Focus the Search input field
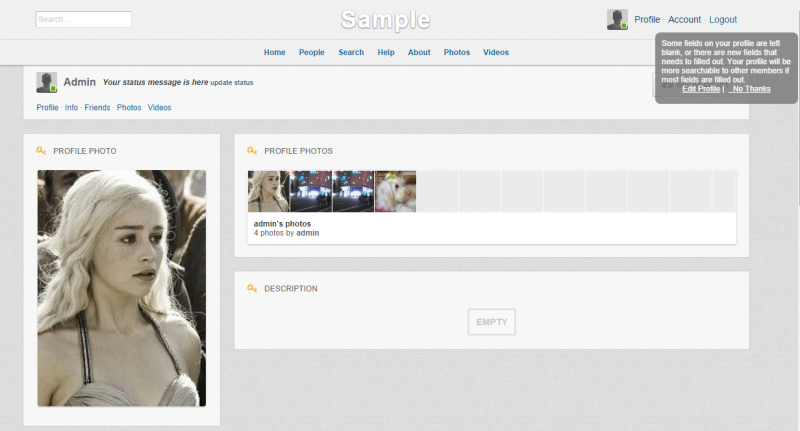 click(x=84, y=19)
